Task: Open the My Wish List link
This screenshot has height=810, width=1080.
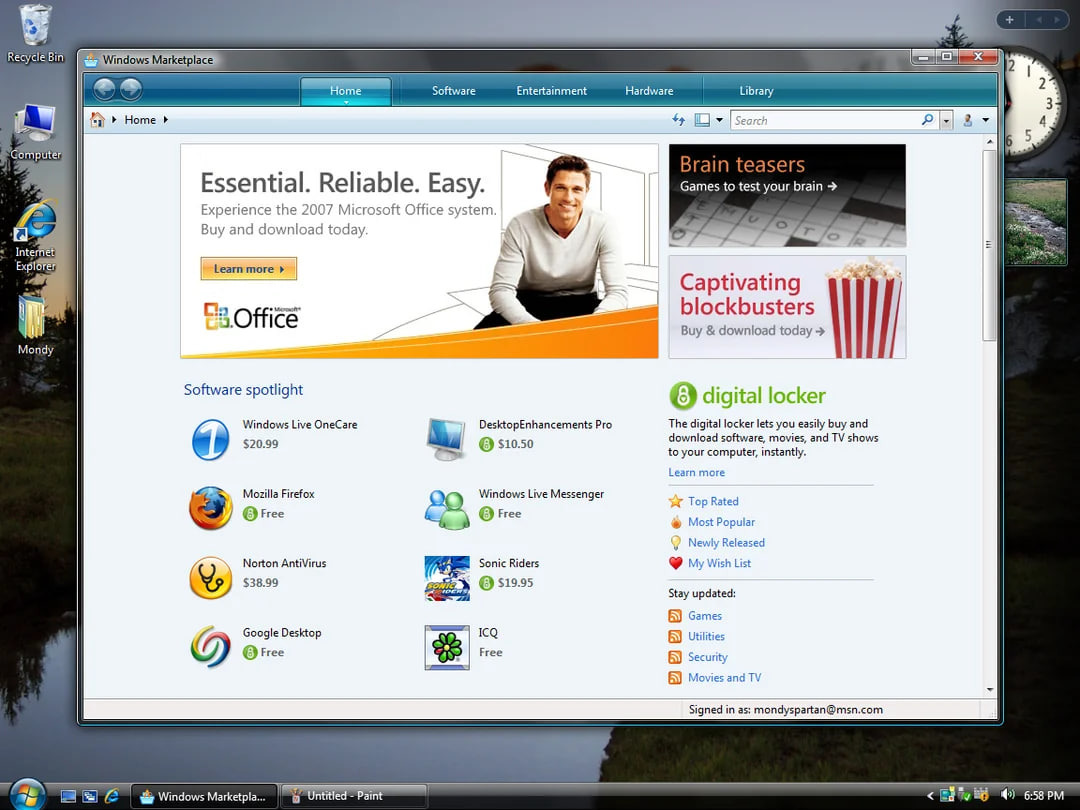Action: [x=719, y=563]
